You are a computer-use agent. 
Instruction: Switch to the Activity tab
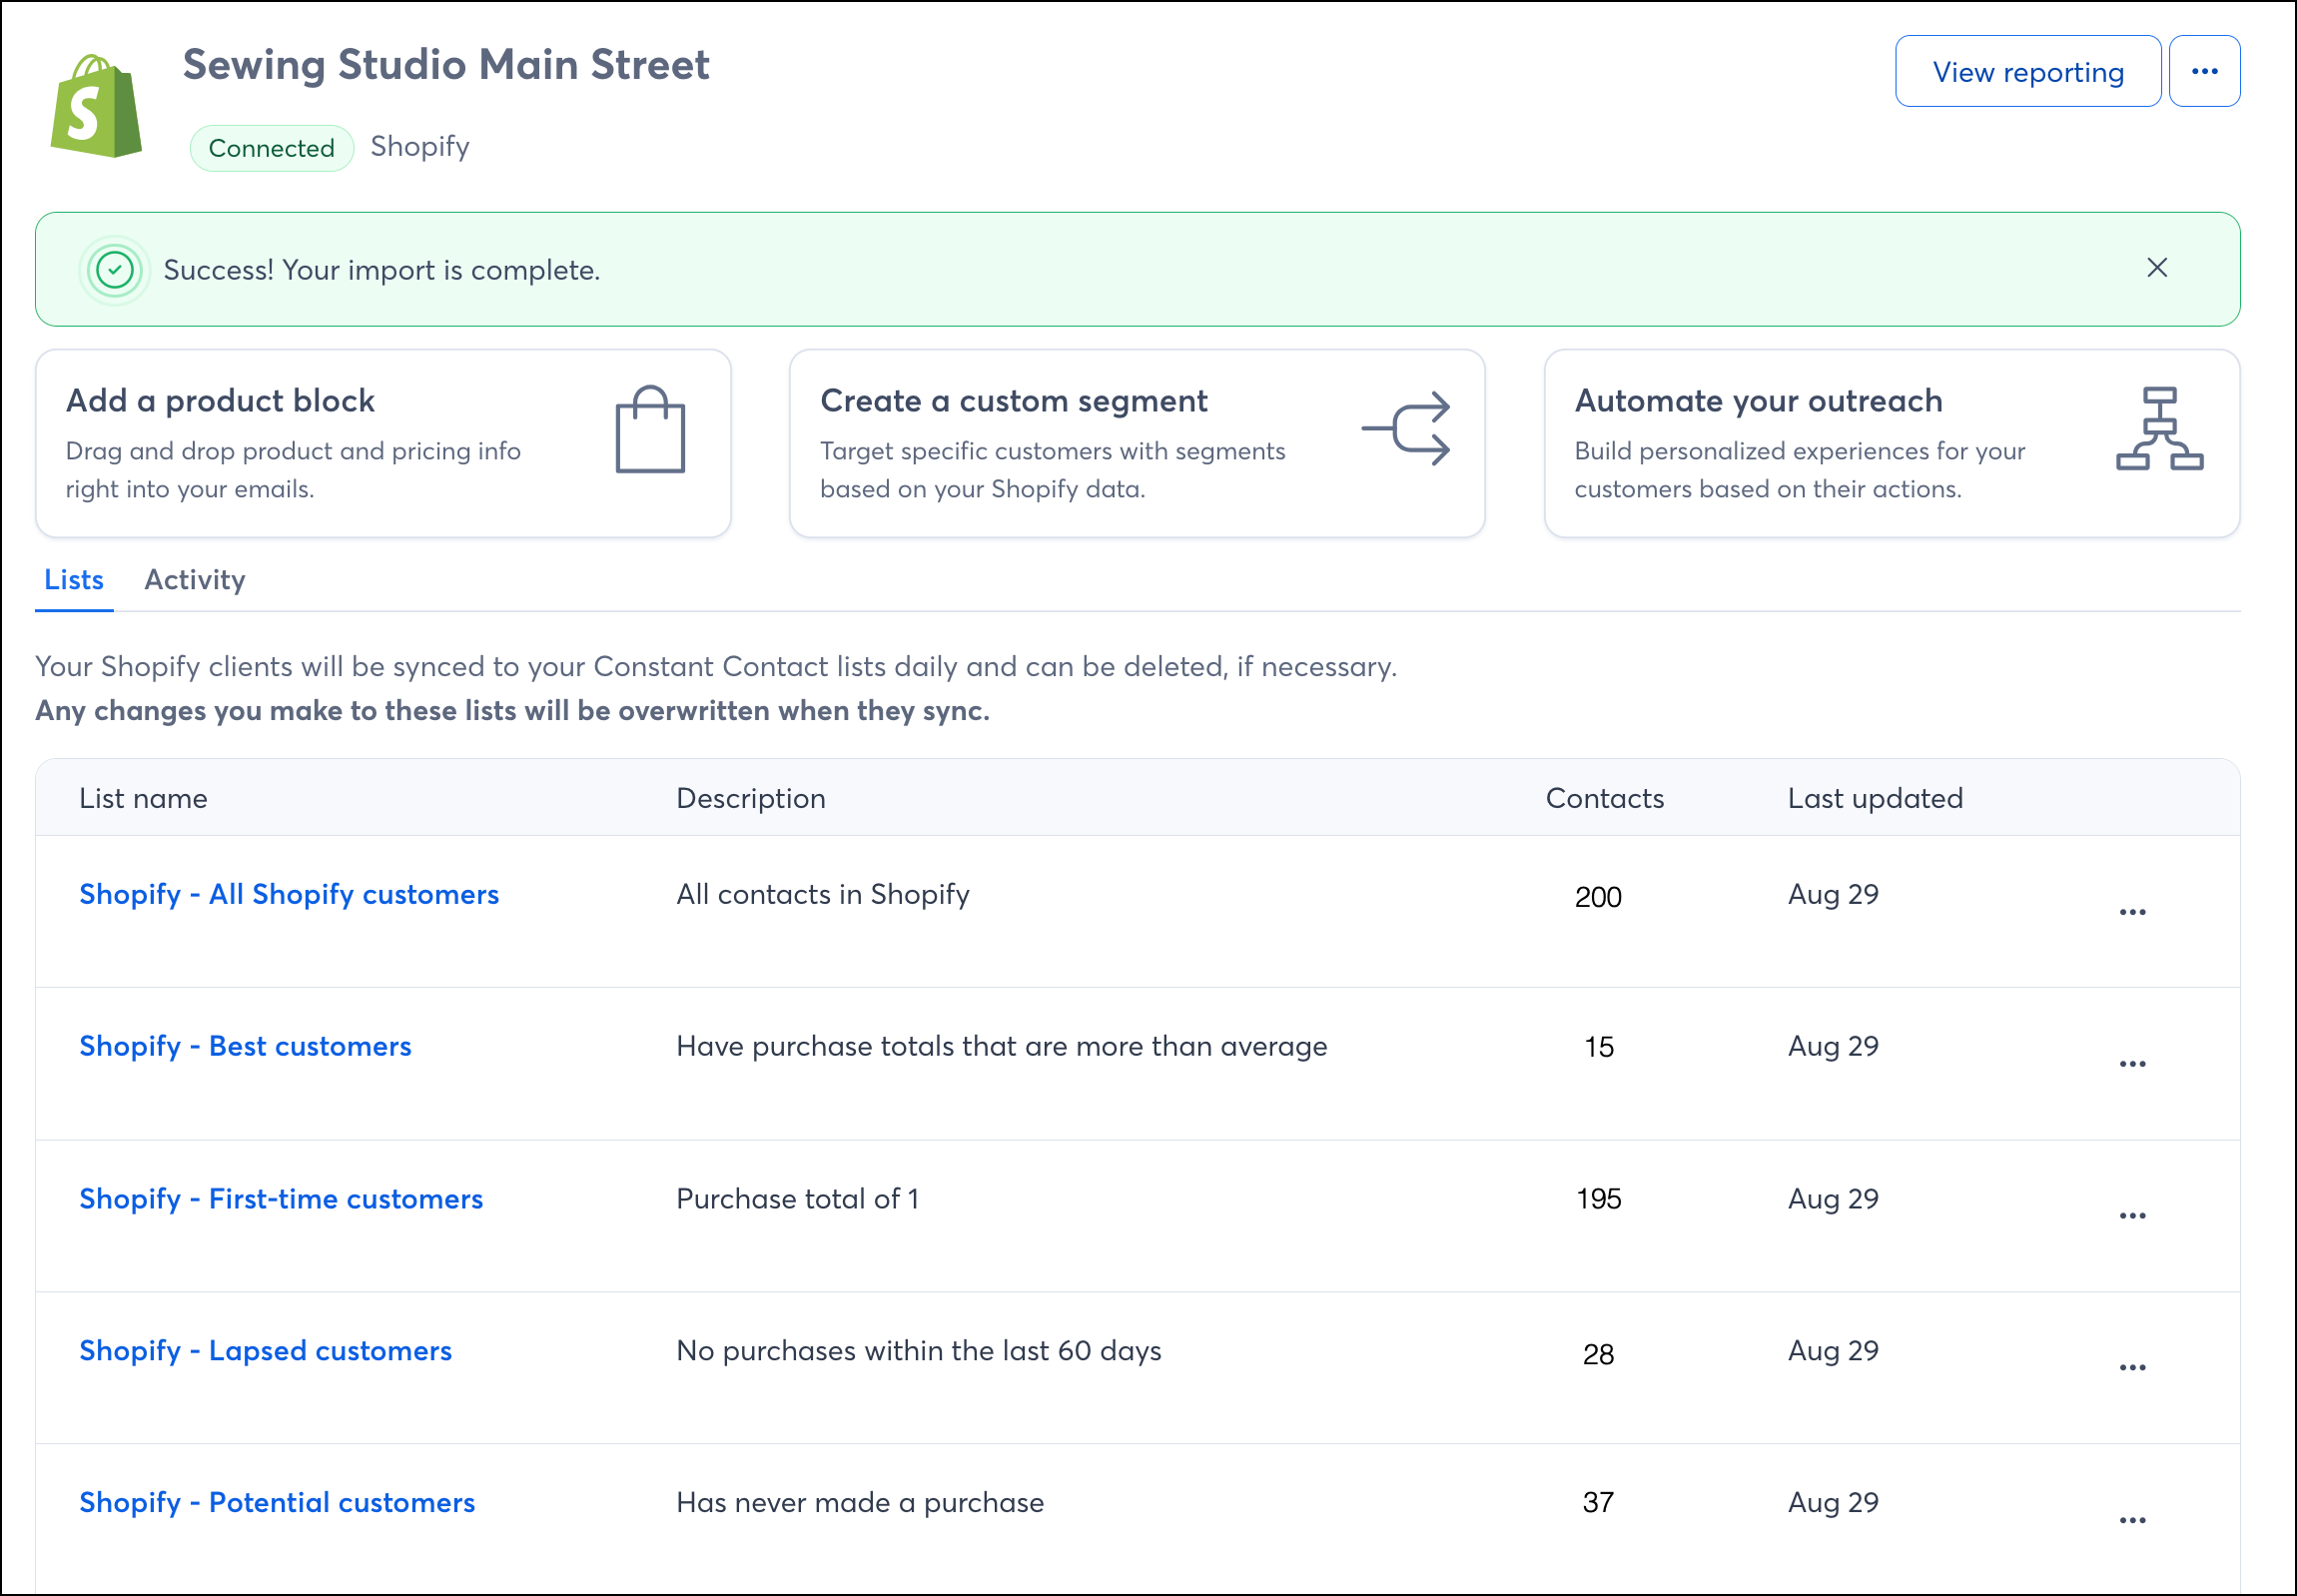[x=195, y=580]
